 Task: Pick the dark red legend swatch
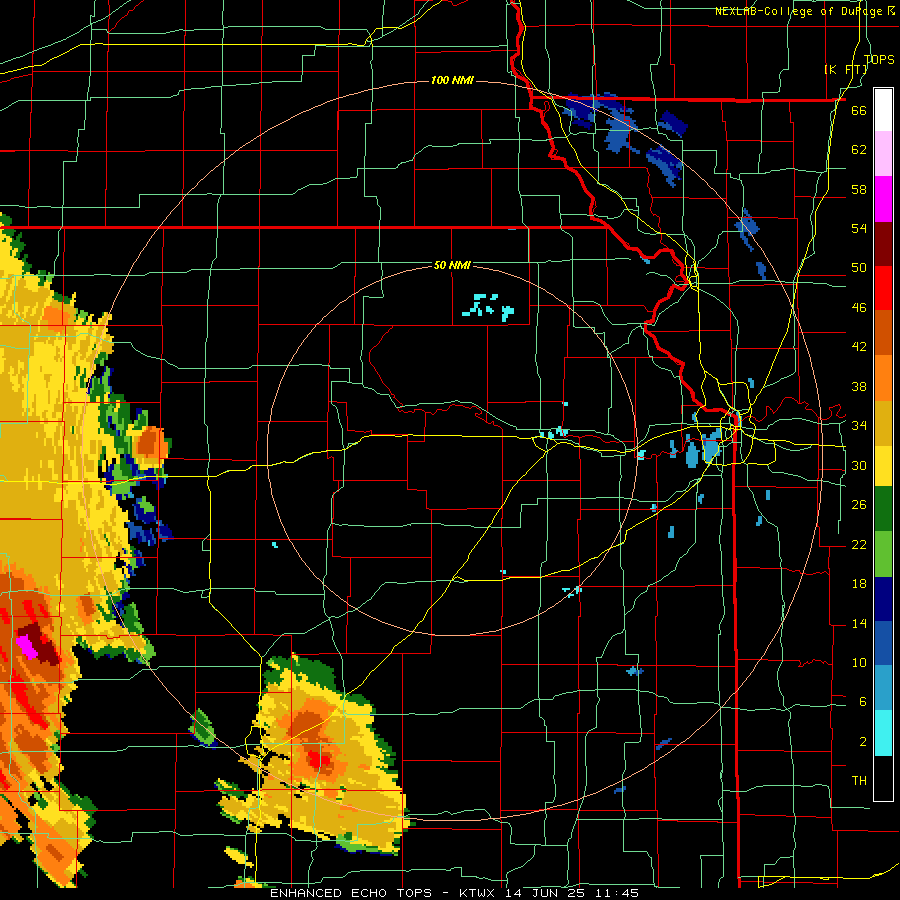pos(883,243)
